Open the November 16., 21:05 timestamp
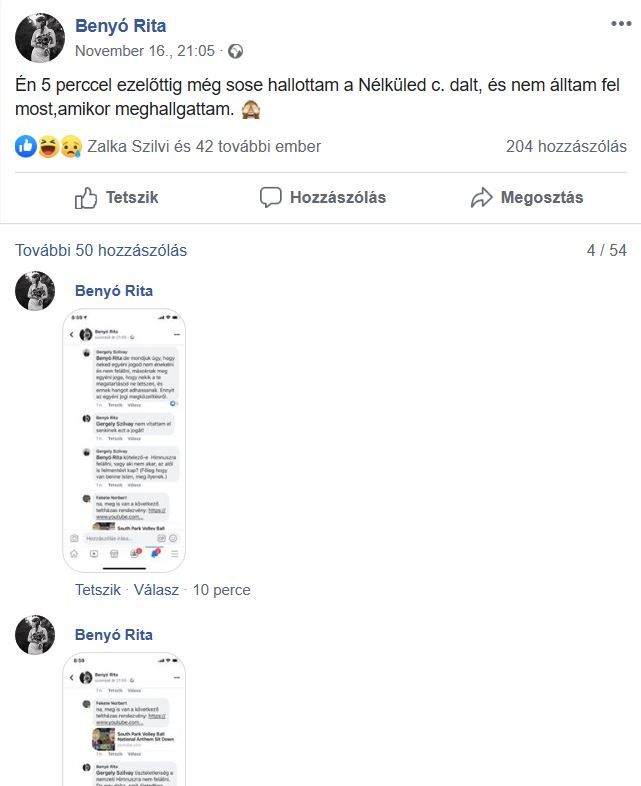The height and width of the screenshot is (786, 641). click(145, 51)
